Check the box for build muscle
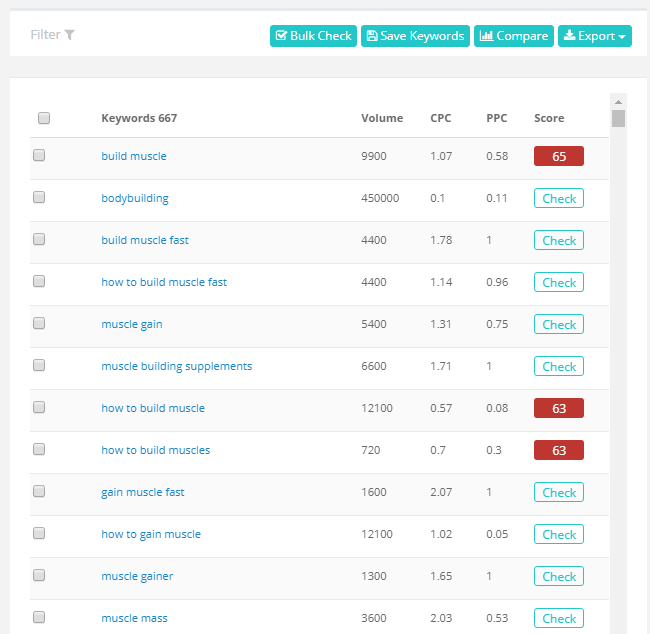The height and width of the screenshot is (634, 650). point(39,156)
